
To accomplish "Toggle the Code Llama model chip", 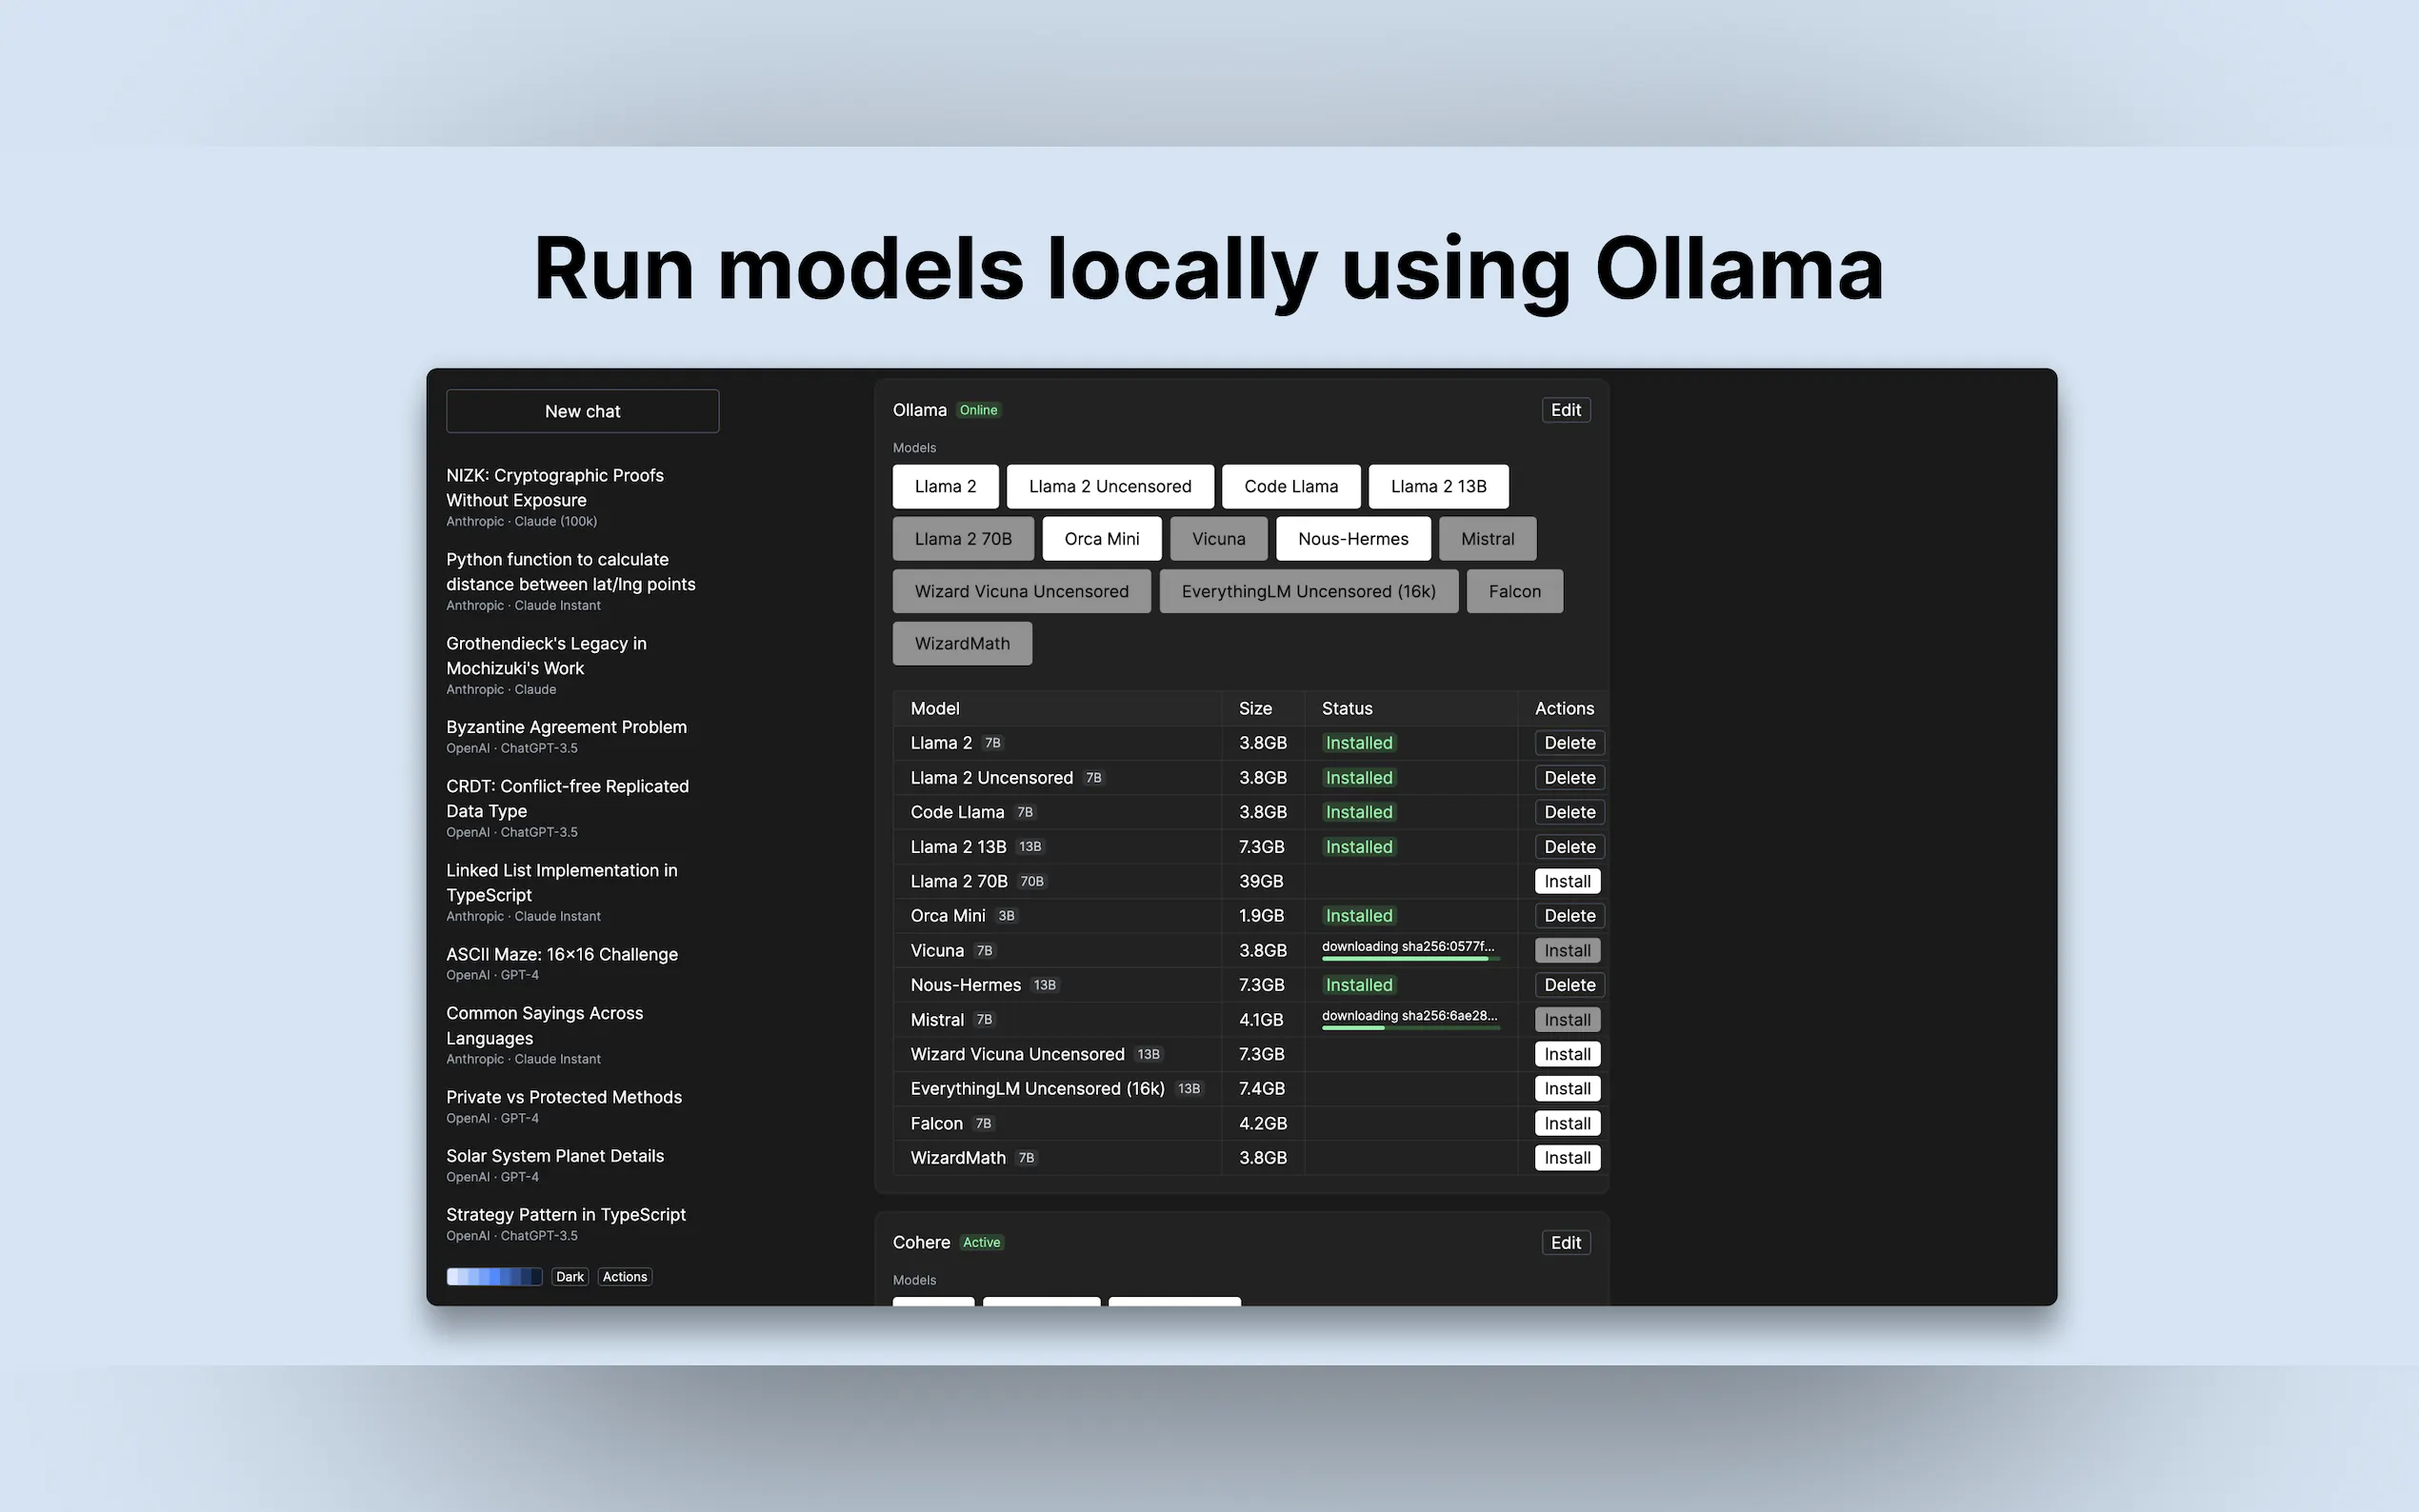I will 1291,486.
